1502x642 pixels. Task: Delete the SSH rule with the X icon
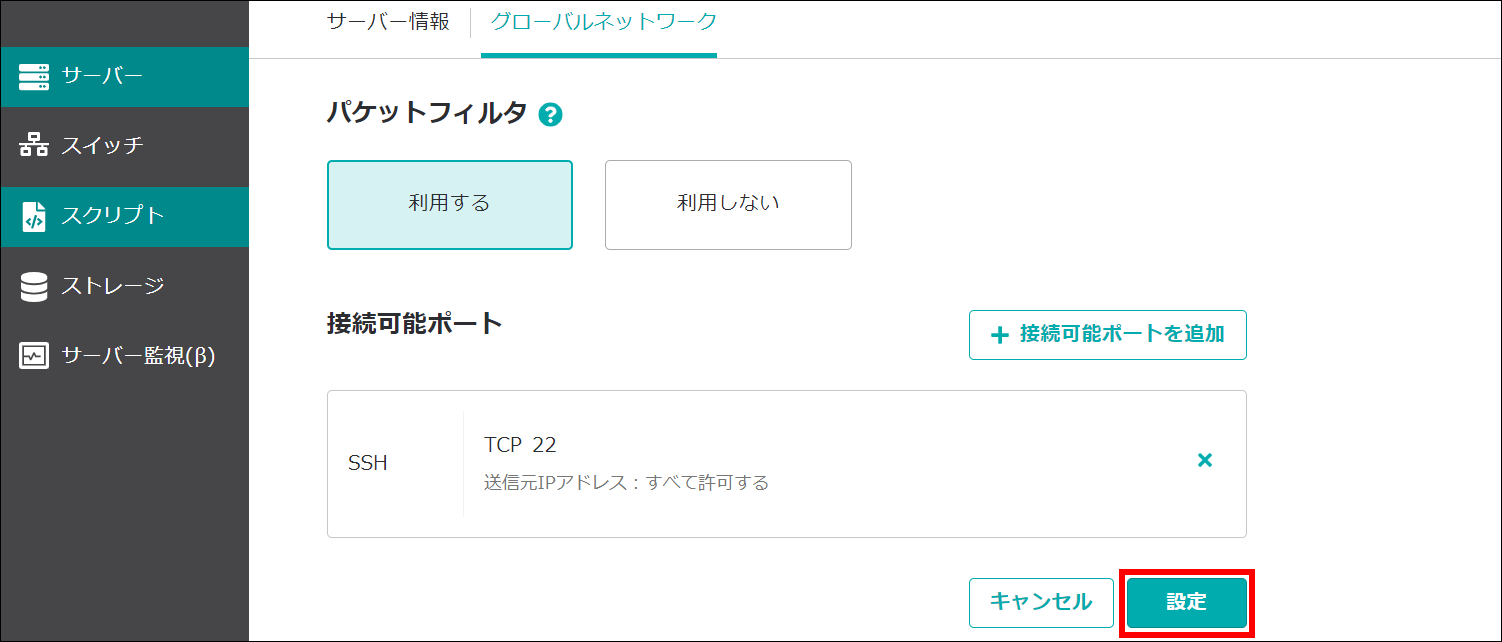[x=1205, y=461]
